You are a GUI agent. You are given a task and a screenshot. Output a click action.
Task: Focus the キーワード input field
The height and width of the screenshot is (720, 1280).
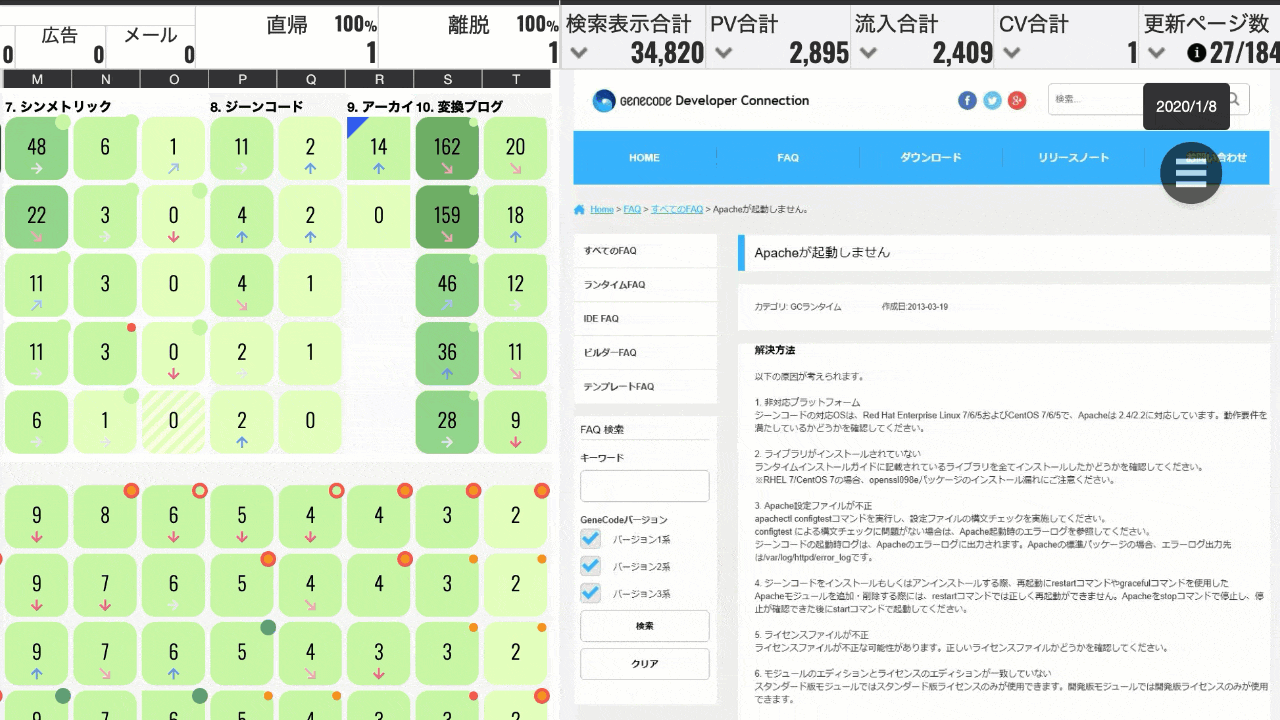click(644, 486)
